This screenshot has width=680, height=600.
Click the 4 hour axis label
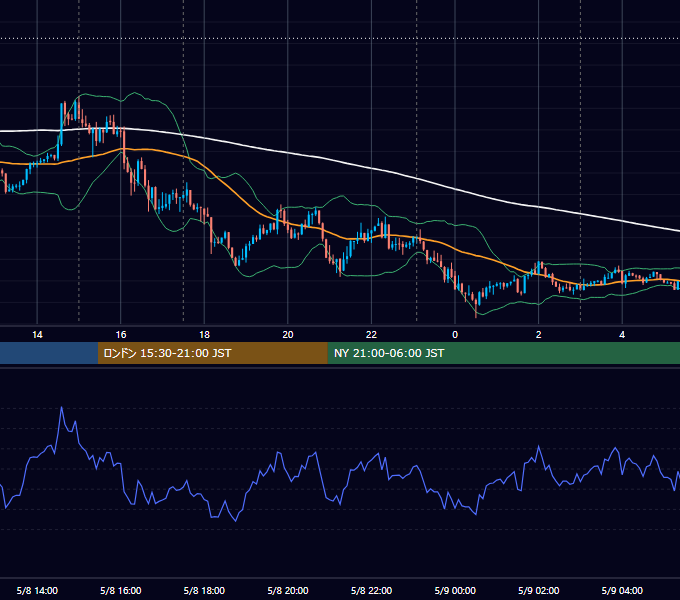[x=622, y=335]
